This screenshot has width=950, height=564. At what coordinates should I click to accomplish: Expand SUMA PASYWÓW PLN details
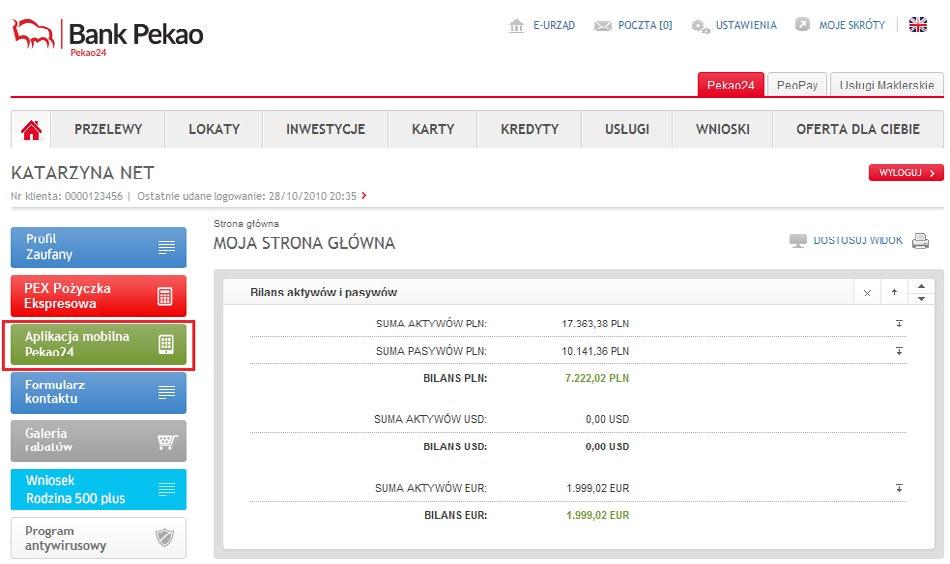click(899, 351)
